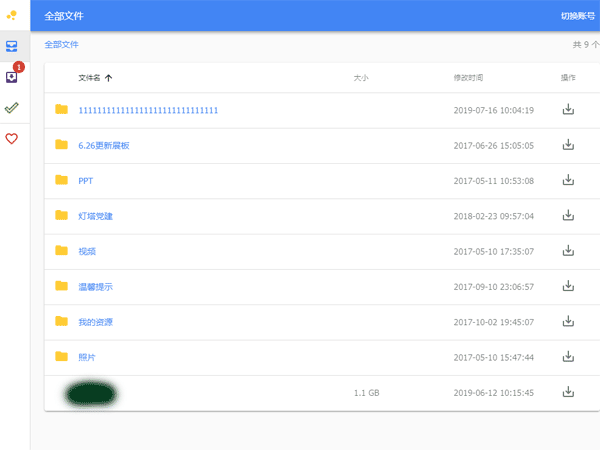Image resolution: width=600 pixels, height=450 pixels.
Task: Click date 2019-06-12 10:15:45
Action: click(x=494, y=393)
